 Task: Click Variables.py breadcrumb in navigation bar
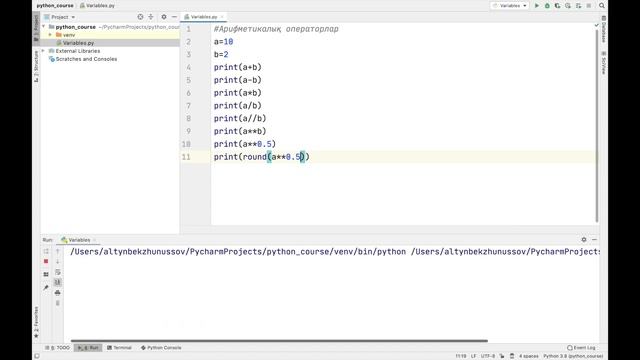tap(98, 6)
